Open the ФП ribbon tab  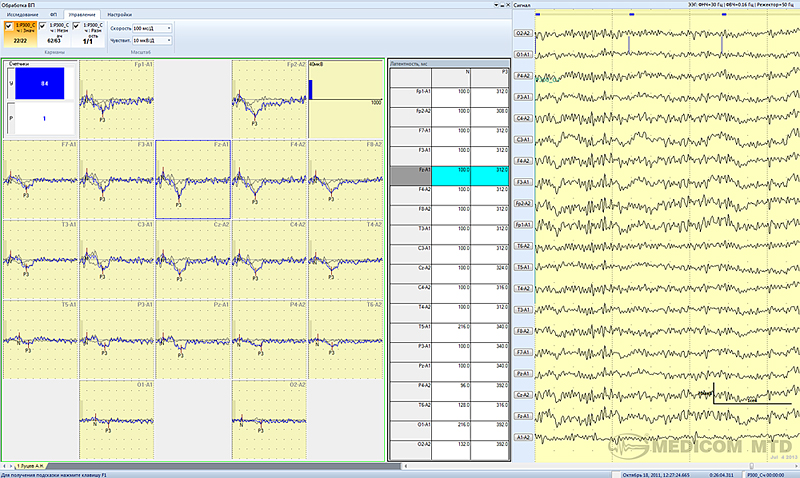[x=54, y=15]
